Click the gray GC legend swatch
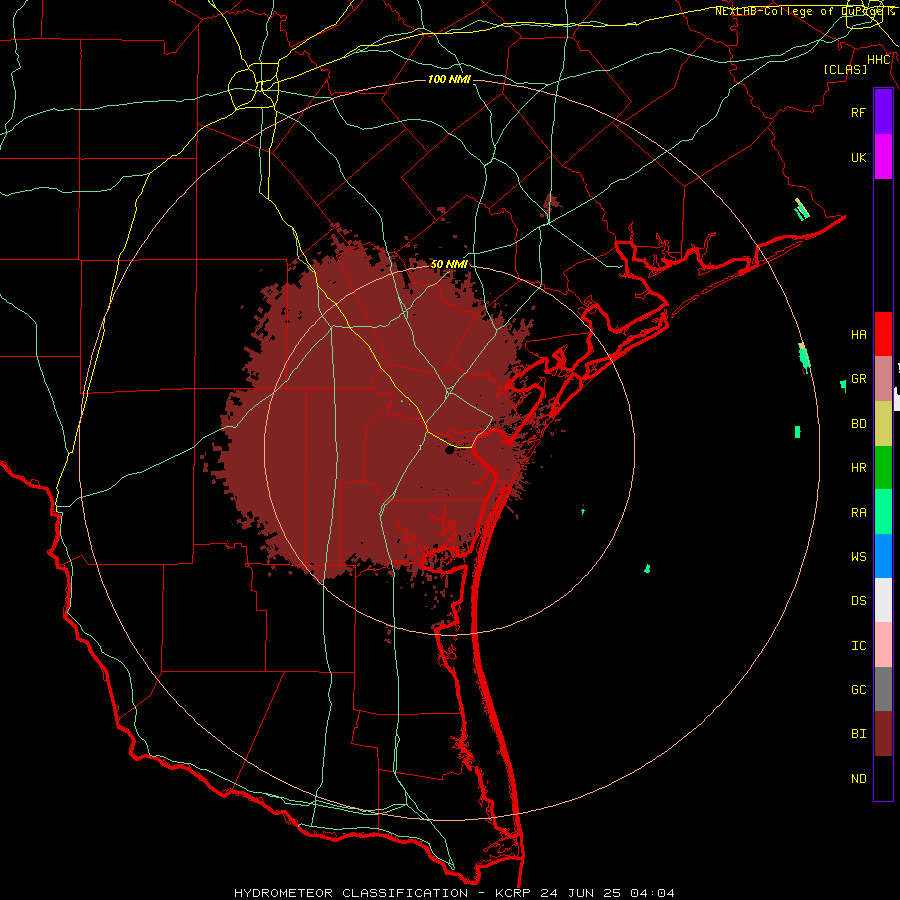Screen dimensions: 900x900 883,689
